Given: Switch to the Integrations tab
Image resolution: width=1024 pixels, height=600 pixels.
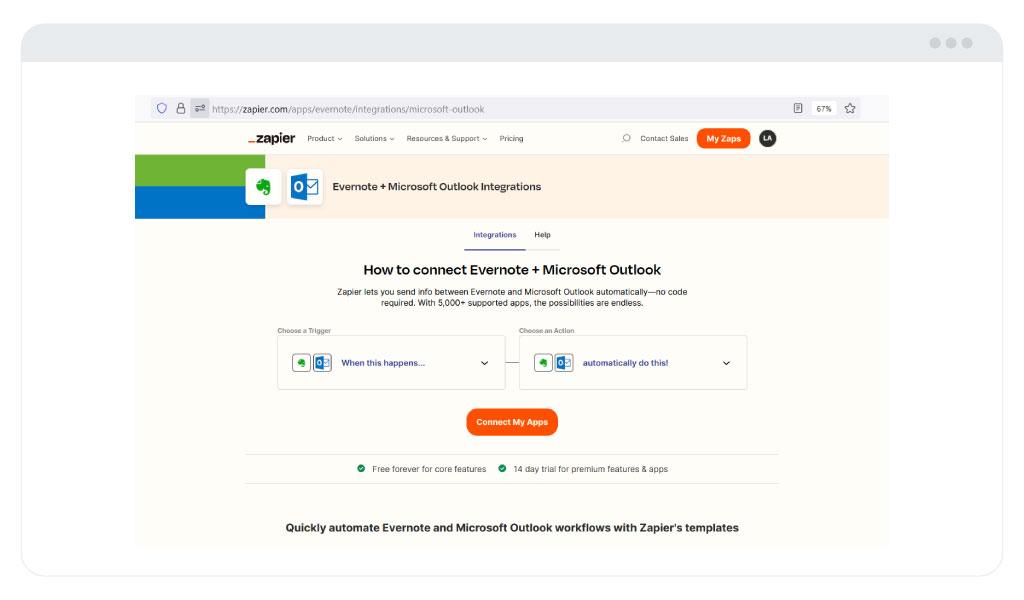Looking at the screenshot, I should coord(494,235).
